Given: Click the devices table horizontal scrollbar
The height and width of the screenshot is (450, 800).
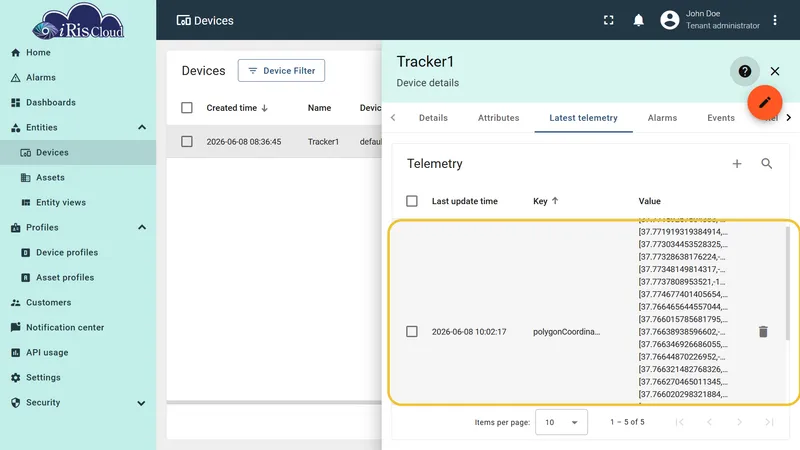Looking at the screenshot, I should 274,403.
